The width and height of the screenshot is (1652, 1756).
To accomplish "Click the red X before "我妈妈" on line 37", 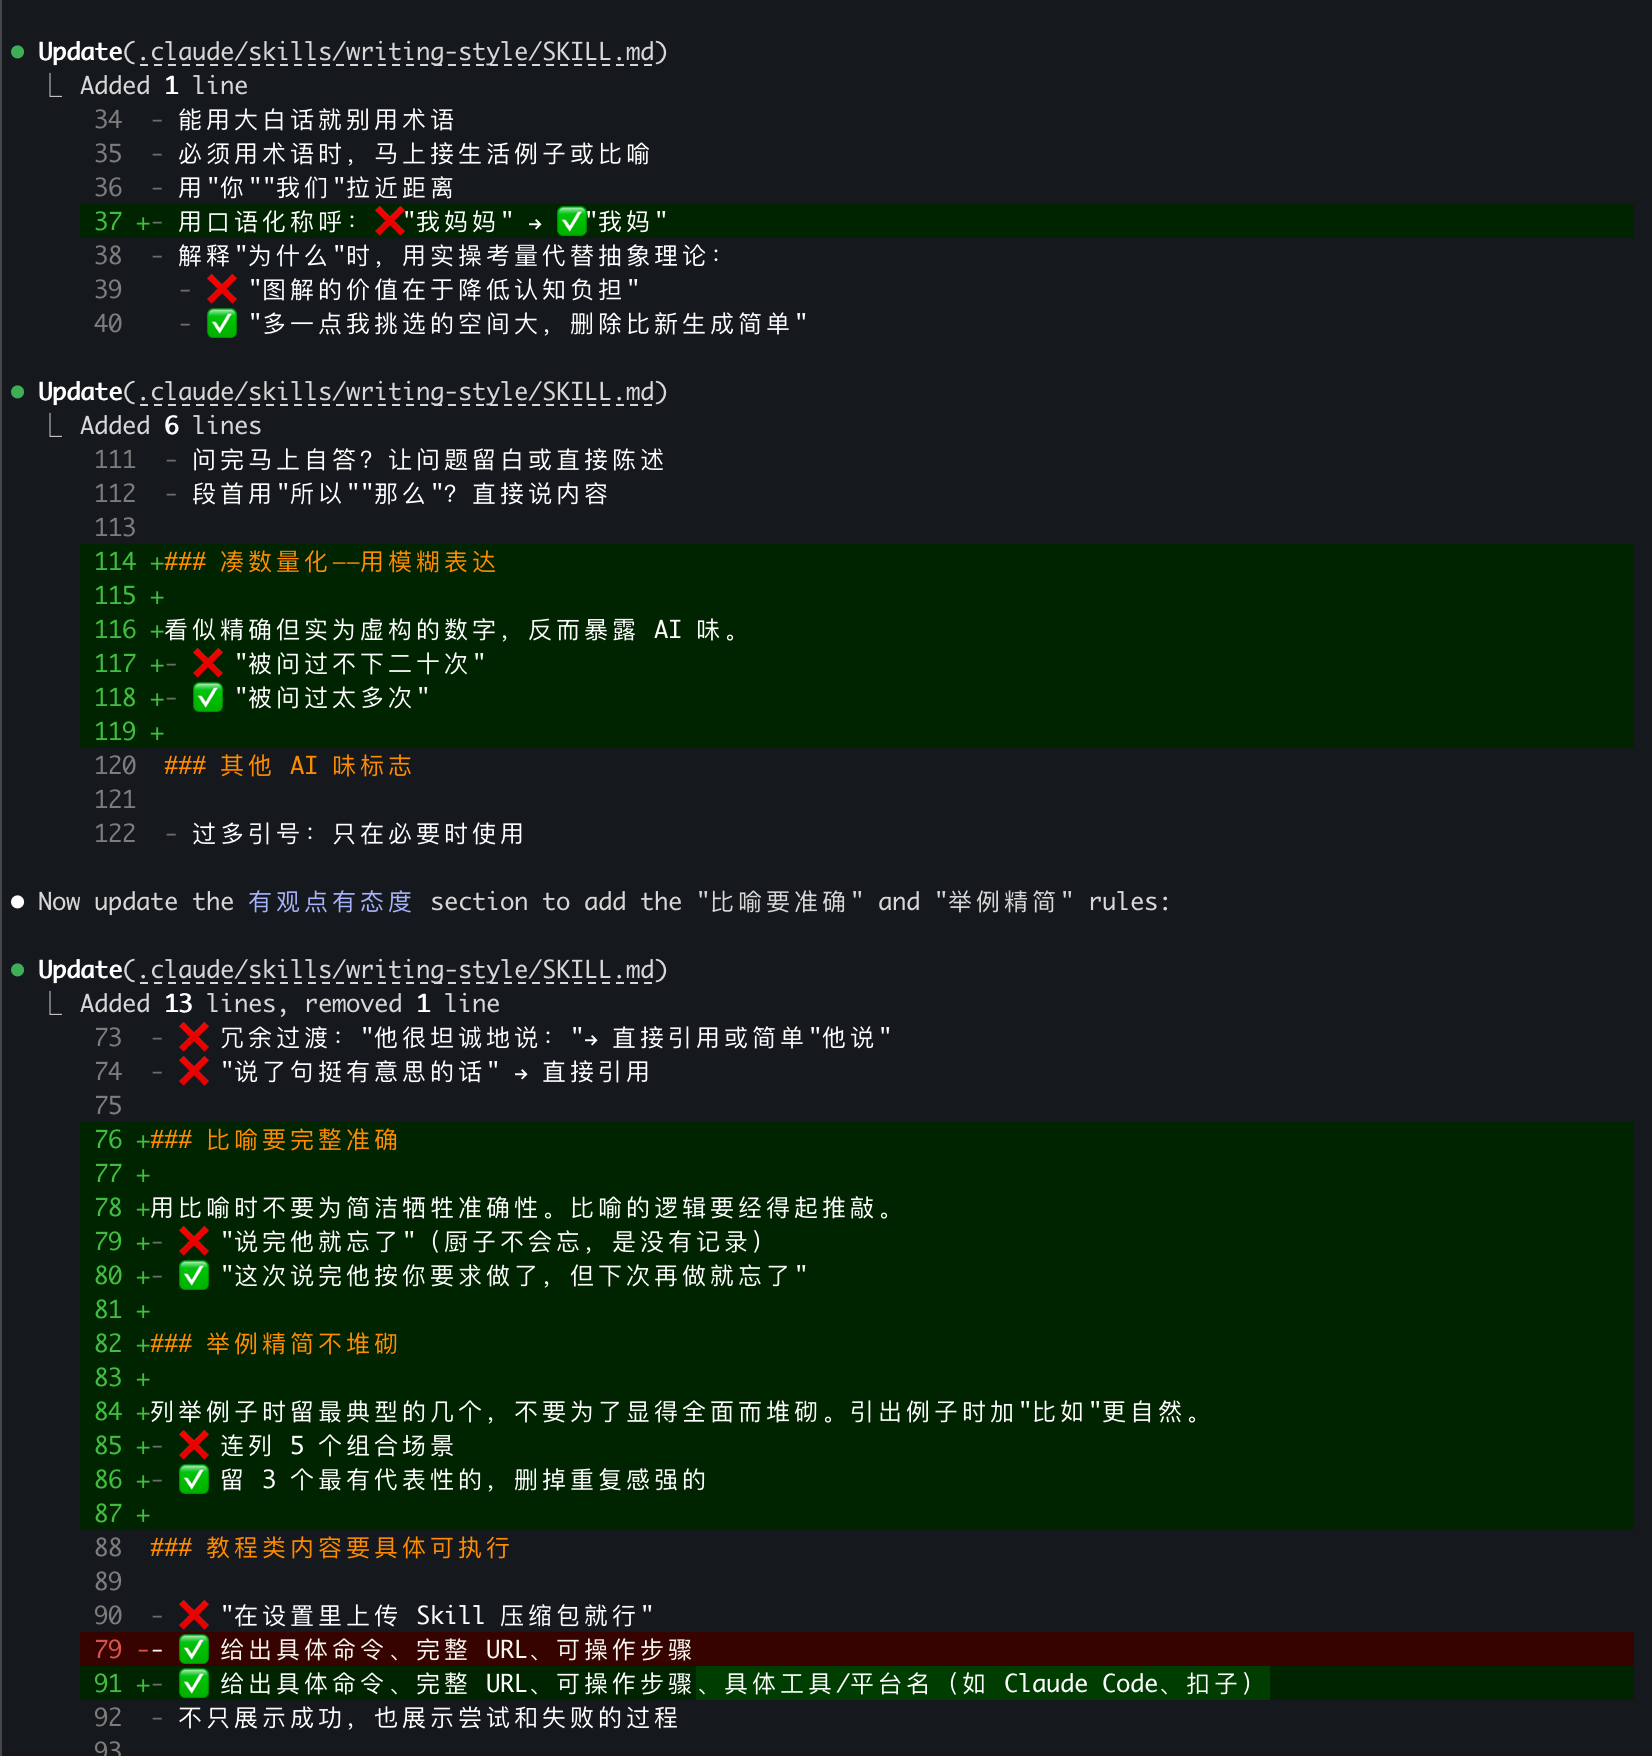I will point(389,222).
